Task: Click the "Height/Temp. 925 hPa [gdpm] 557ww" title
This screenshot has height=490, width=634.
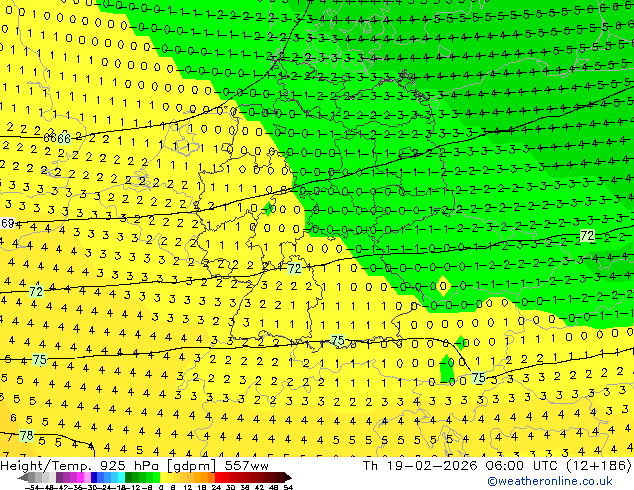Action: click(x=134, y=466)
